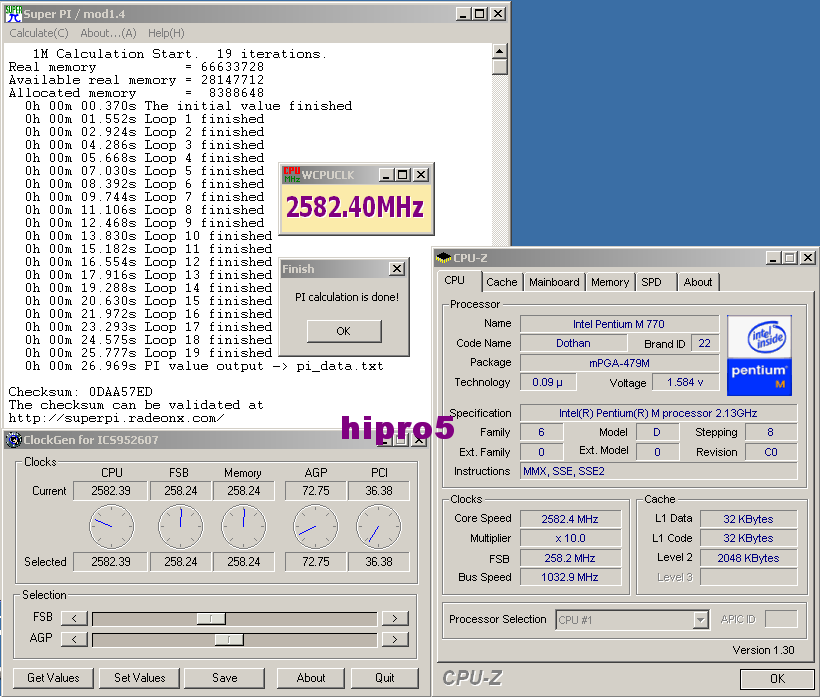Increase AGP with the right arrow button
Image resolution: width=820 pixels, height=697 pixels.
click(x=395, y=639)
